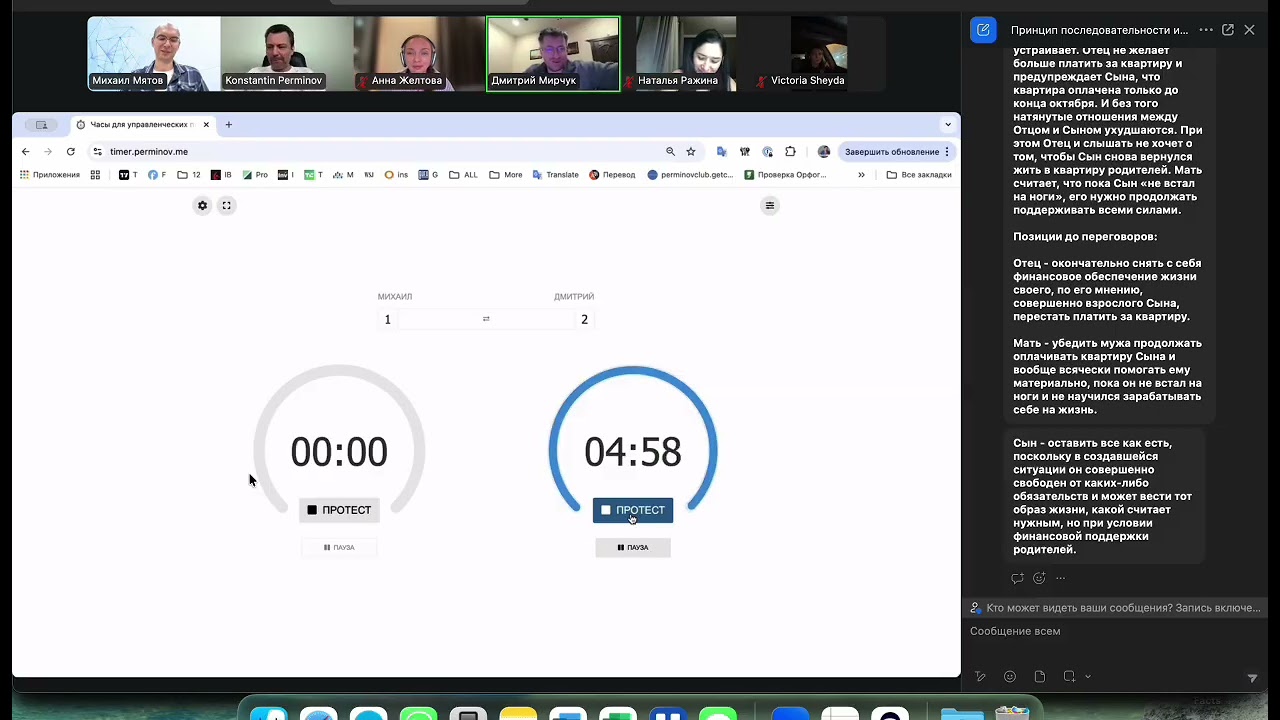Open the IB bookmark
This screenshot has height=720, width=1280.
tap(221, 175)
